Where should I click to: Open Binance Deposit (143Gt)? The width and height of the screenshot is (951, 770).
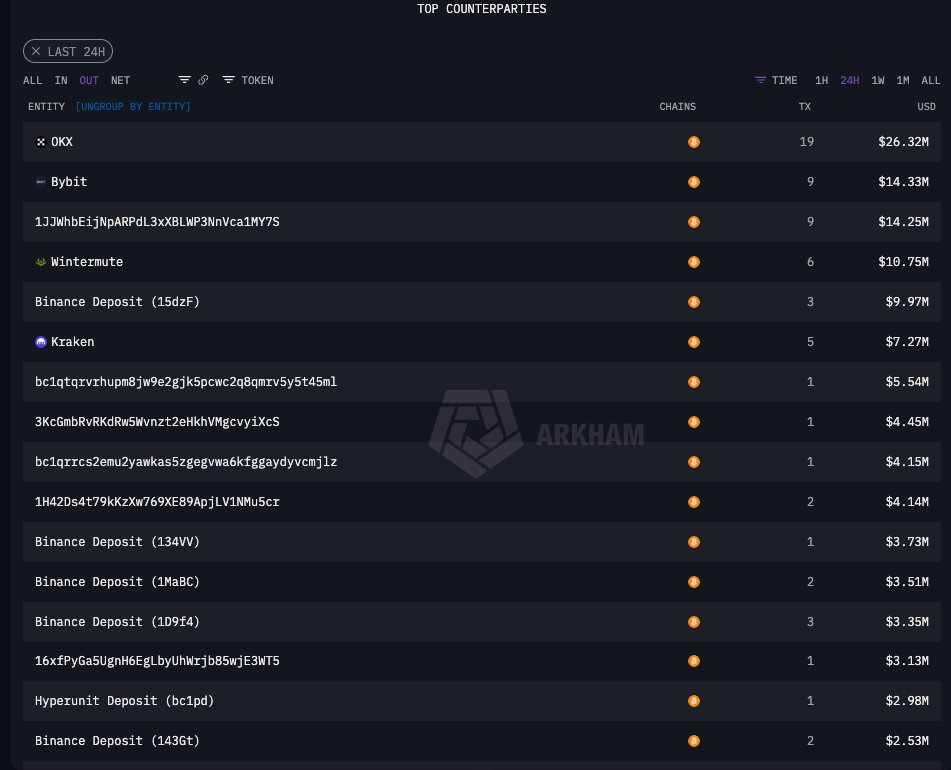pos(117,741)
